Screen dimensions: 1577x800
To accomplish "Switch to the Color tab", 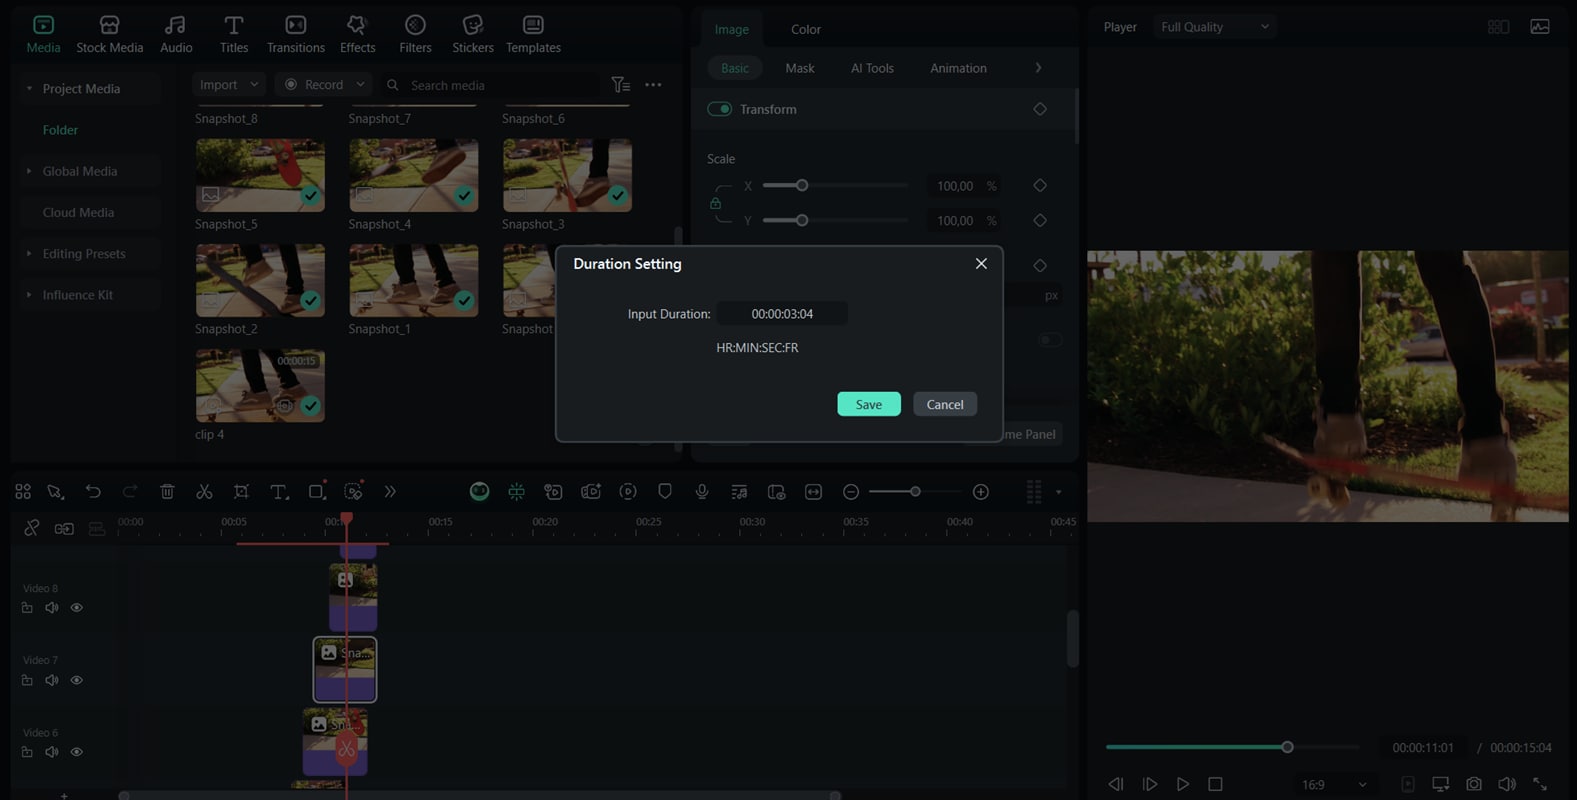I will pyautogui.click(x=806, y=29).
